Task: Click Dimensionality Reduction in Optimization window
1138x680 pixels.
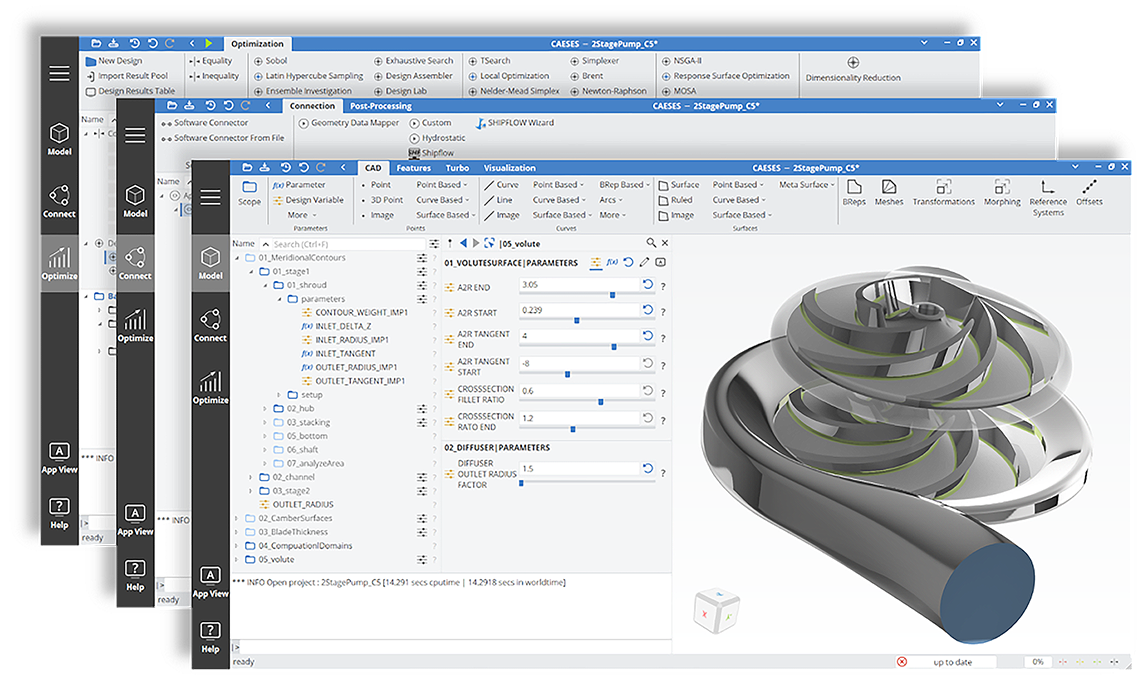Action: click(853, 70)
